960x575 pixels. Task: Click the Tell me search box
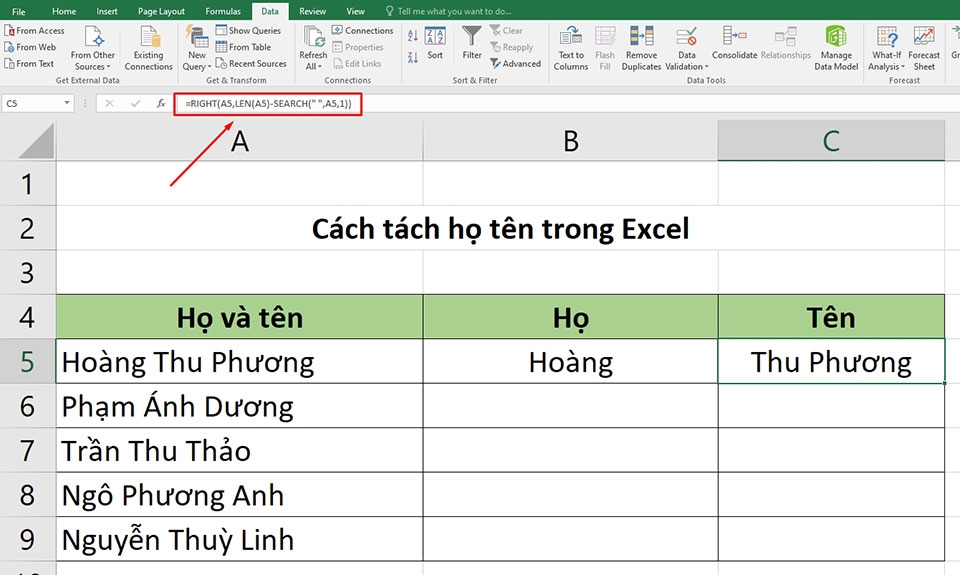coord(449,11)
